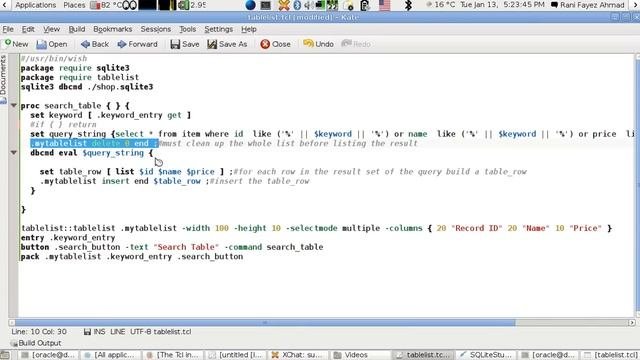Click the 'sqlite3 dbcmd ./shop.sqlite3' line
The width and height of the screenshot is (640, 360).
(87, 87)
